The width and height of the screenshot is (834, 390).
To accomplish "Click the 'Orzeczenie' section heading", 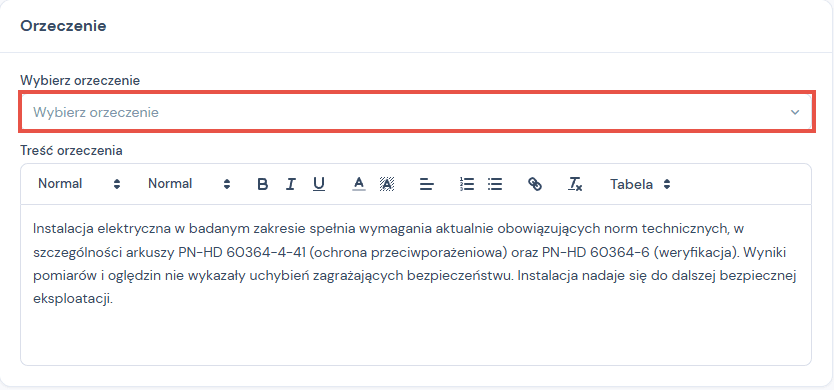I will pos(63,26).
